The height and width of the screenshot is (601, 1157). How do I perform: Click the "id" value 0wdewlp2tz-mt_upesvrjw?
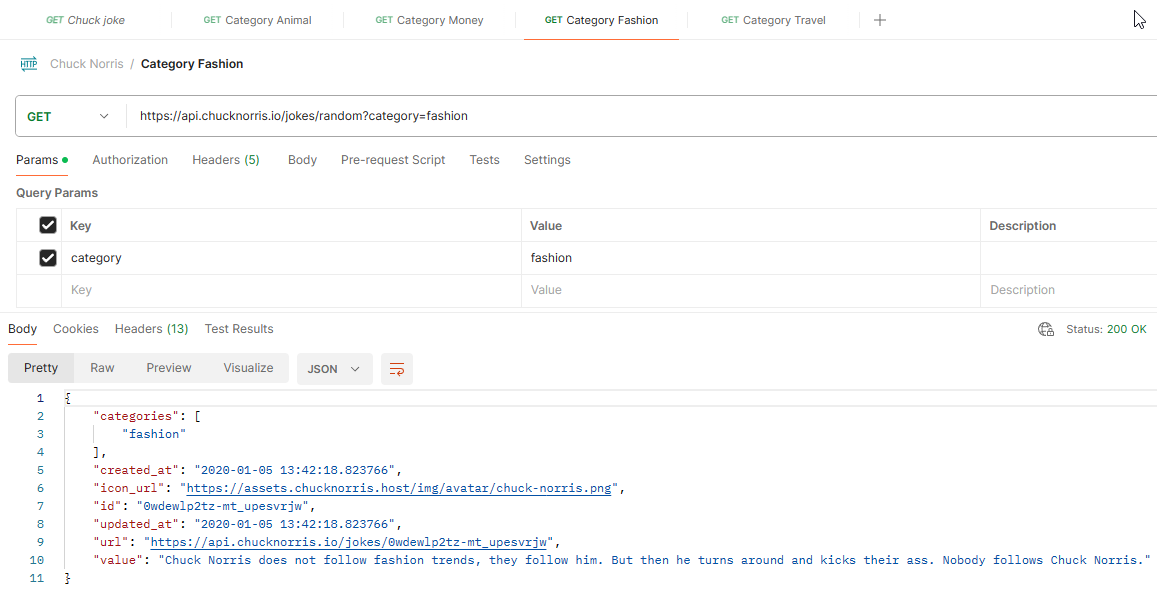[x=222, y=506]
